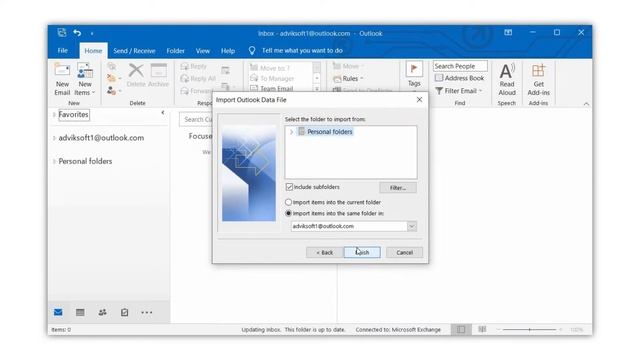Viewport: 640px width, 360px height.
Task: Click the Undo arrow in title bar
Action: (77, 33)
